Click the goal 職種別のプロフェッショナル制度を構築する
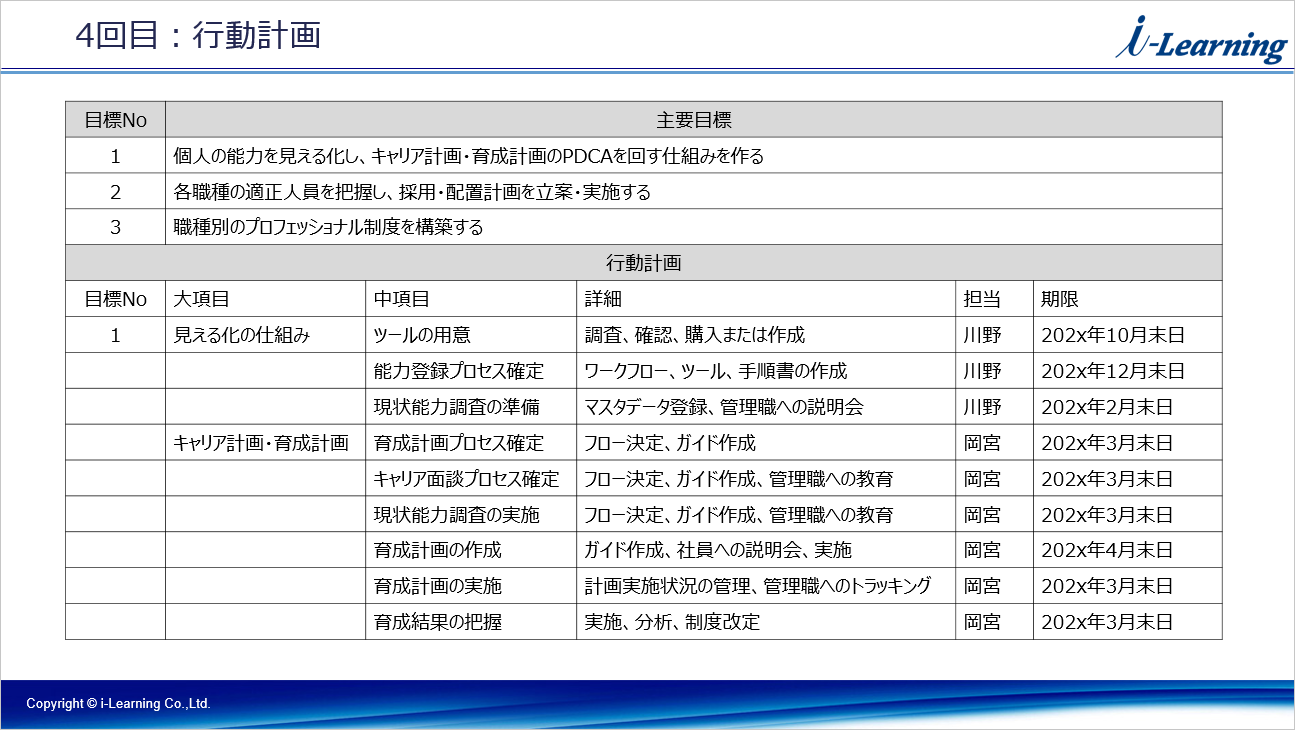Screen dimensions: 1295x730 click(328, 227)
